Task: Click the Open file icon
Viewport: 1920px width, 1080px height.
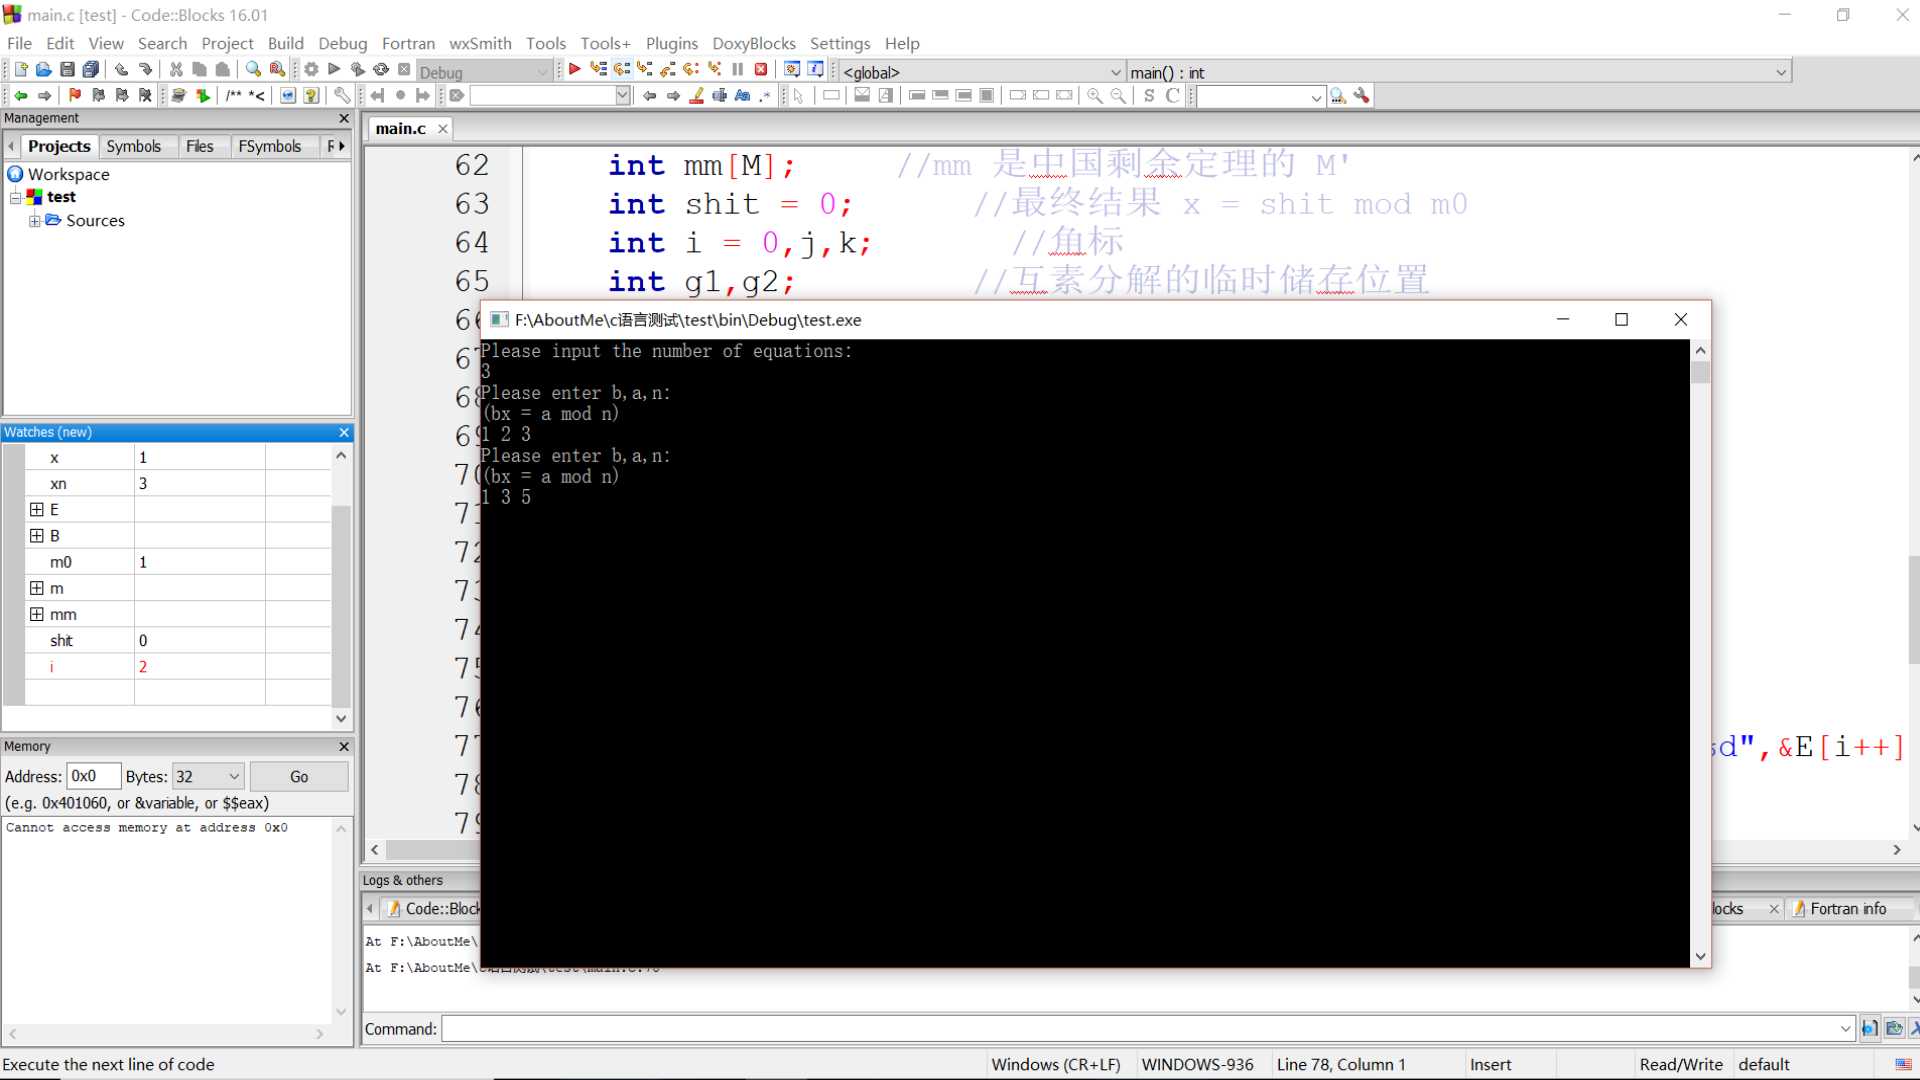Action: pos(44,69)
